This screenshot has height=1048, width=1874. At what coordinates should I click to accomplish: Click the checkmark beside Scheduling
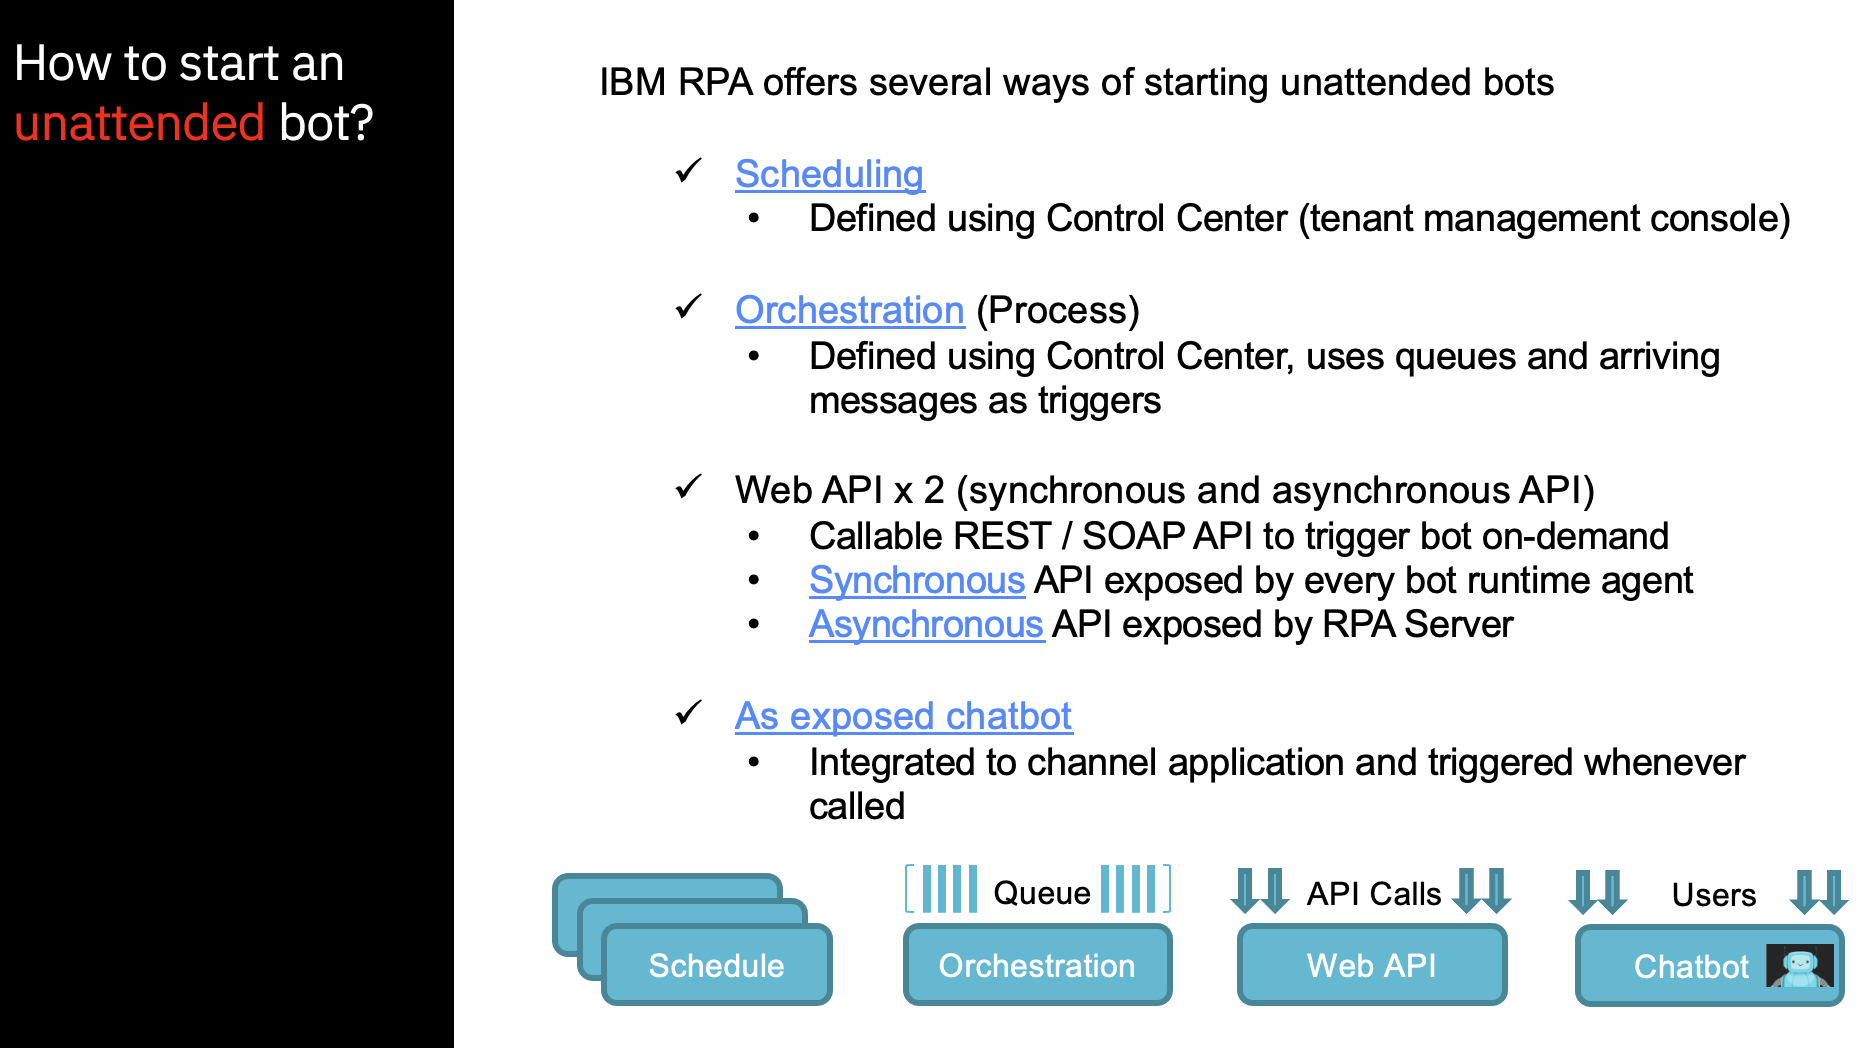(689, 171)
